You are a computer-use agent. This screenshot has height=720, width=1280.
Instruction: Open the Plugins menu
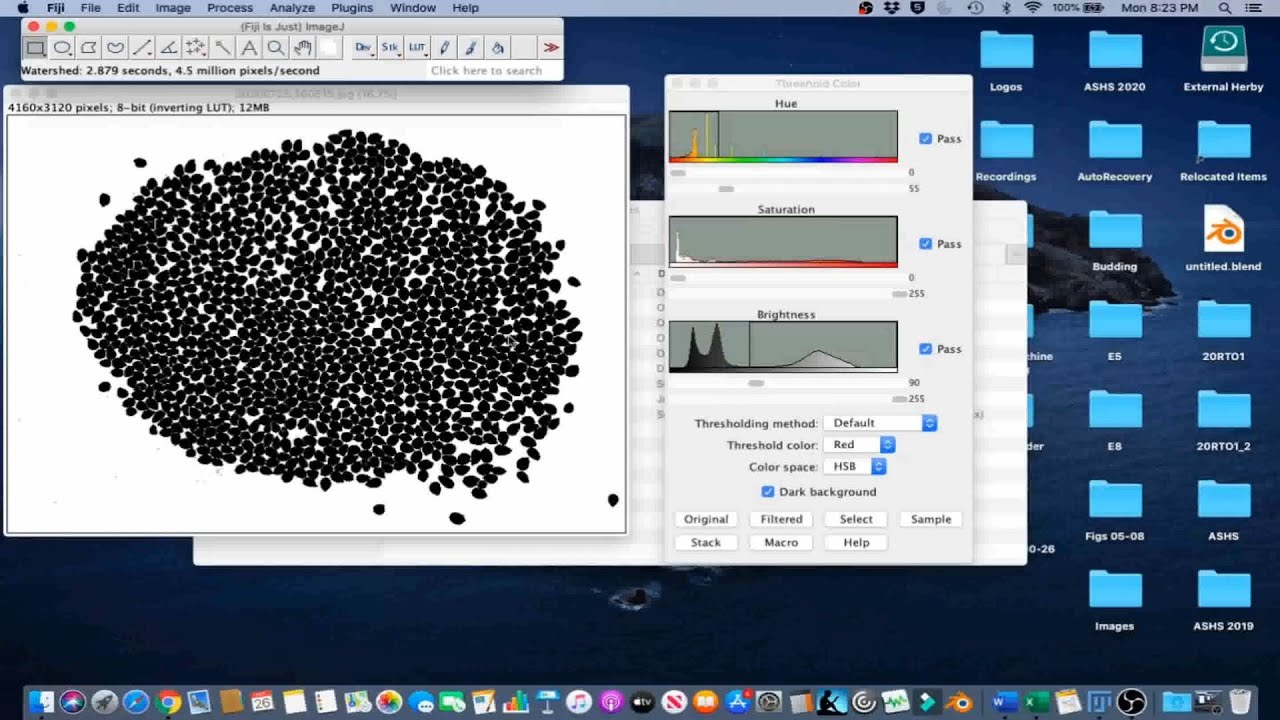click(352, 8)
